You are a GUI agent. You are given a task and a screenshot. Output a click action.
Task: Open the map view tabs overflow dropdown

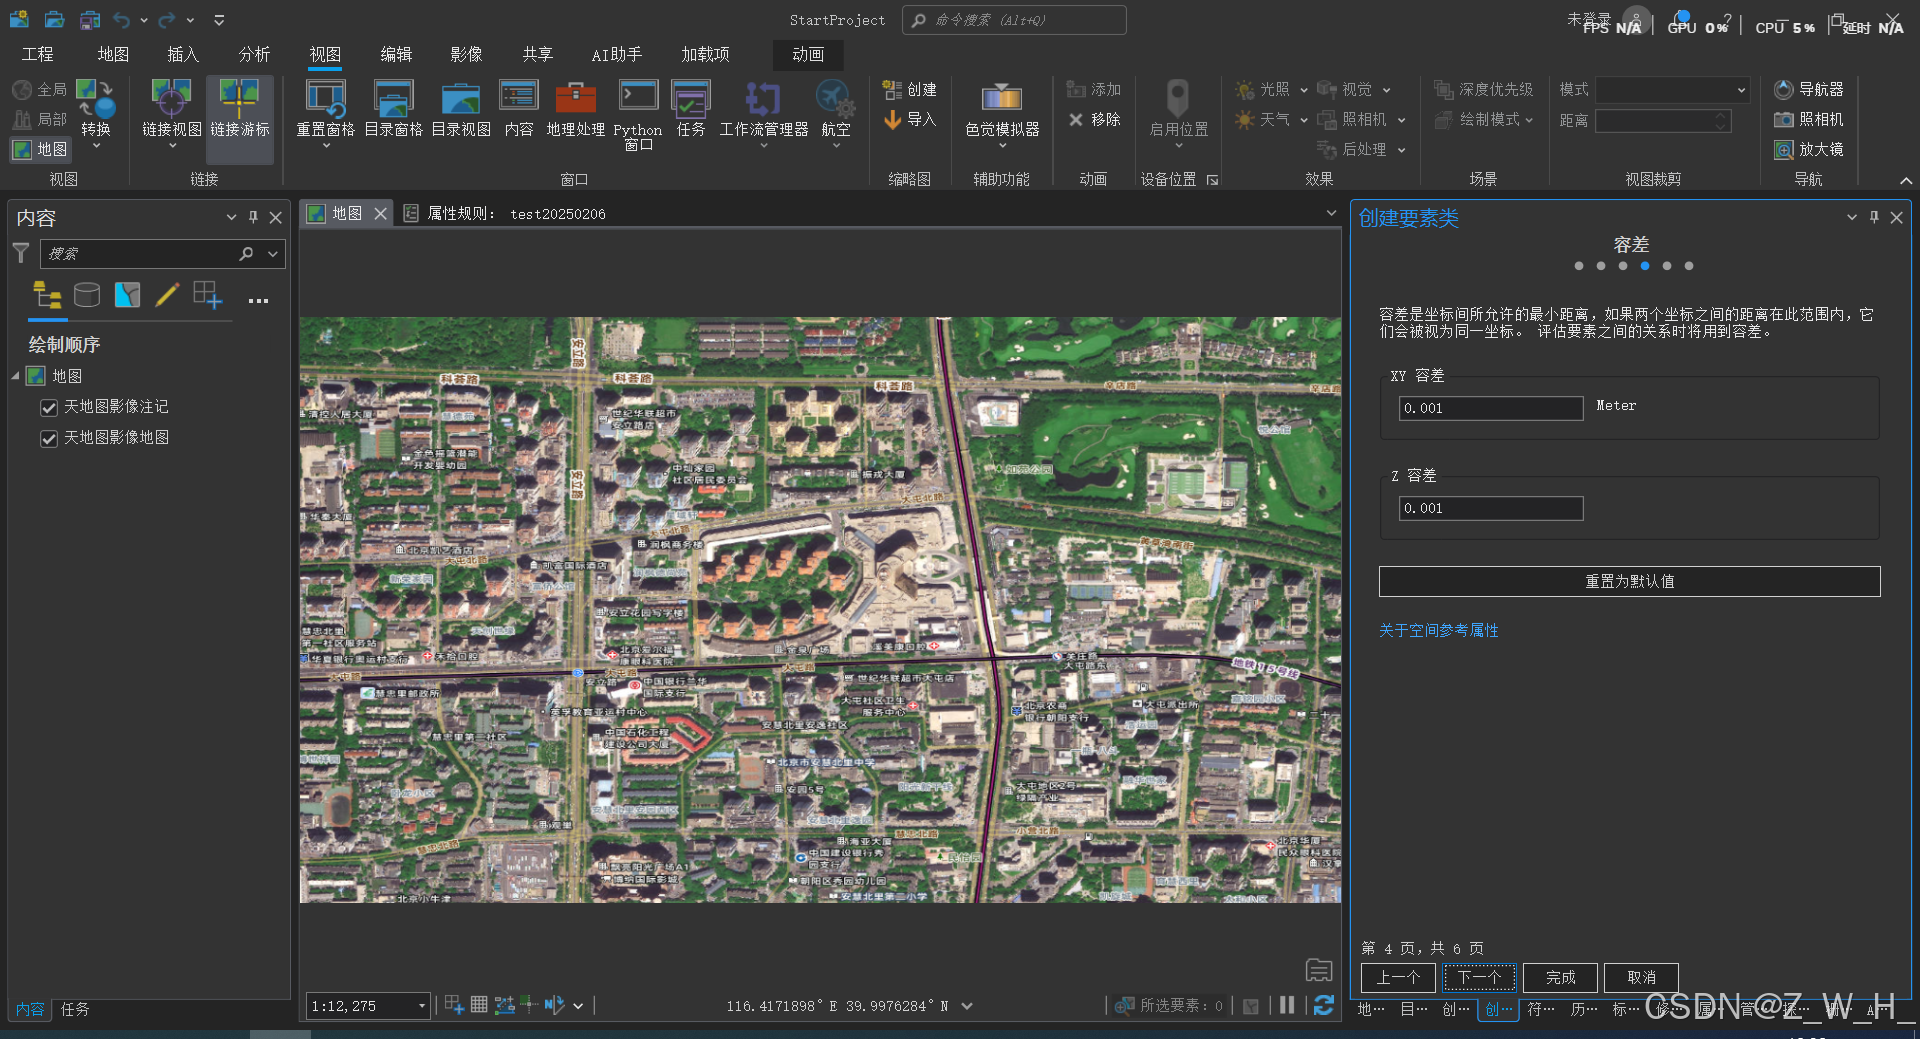coord(1331,213)
